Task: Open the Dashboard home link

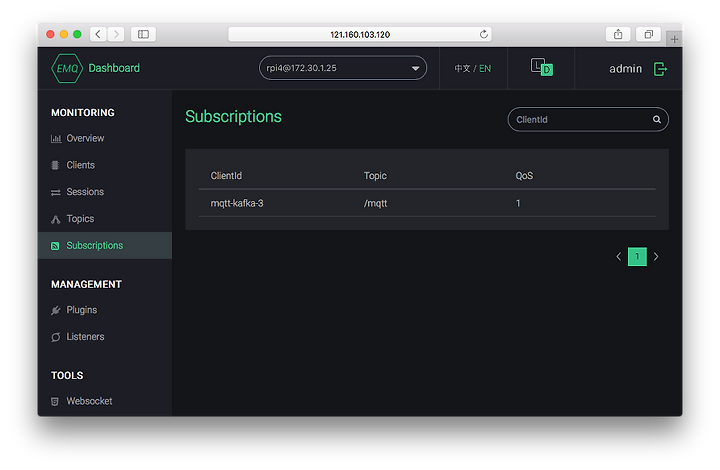Action: (114, 68)
